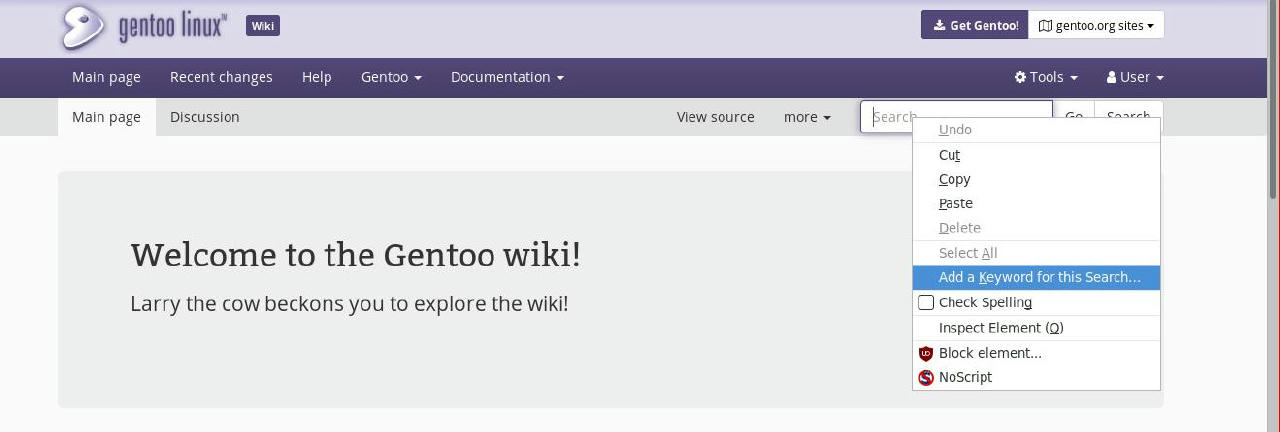Screen dimensions: 1280x432
Task: Open the User dropdown
Action: [x=1135, y=77]
